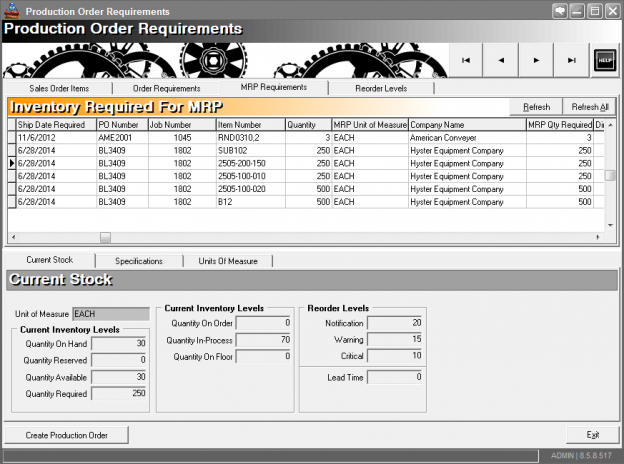Click job number 1045 cell

click(182, 138)
